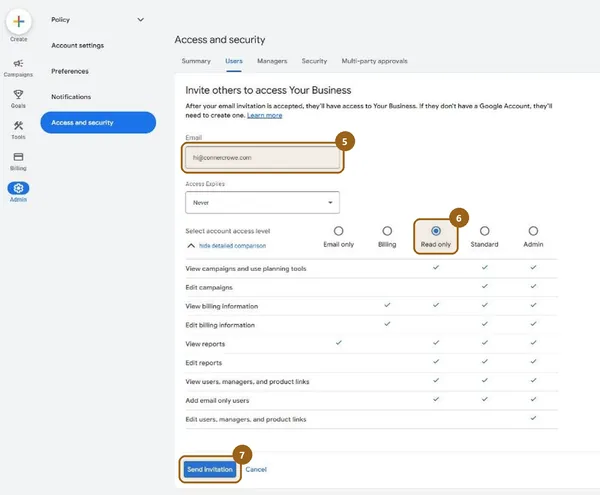Open Billing card icon

coord(18,157)
